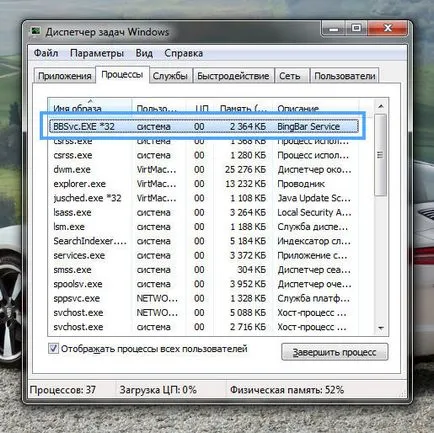Select the explorer.exe process
434x433 pixels.
point(204,184)
